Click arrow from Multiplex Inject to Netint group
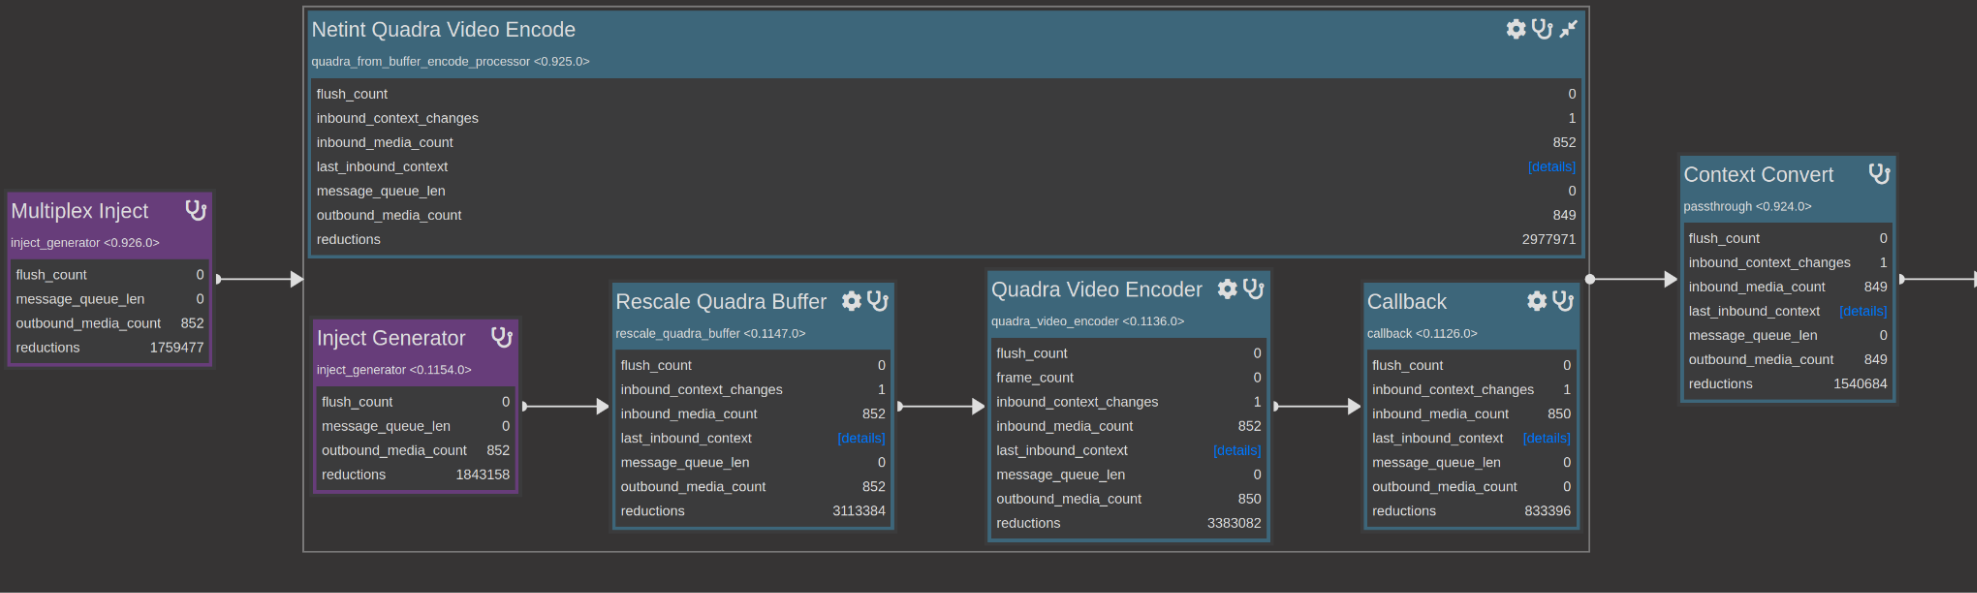This screenshot has width=1977, height=593. [260, 279]
